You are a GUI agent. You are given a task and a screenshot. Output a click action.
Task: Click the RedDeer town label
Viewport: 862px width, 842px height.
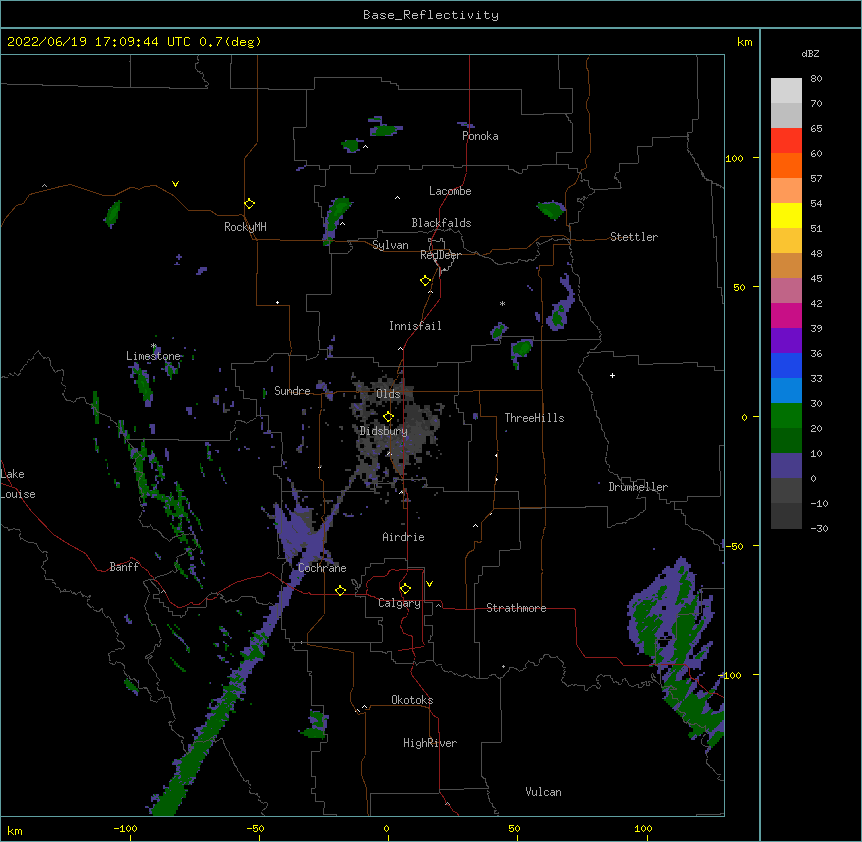point(440,255)
